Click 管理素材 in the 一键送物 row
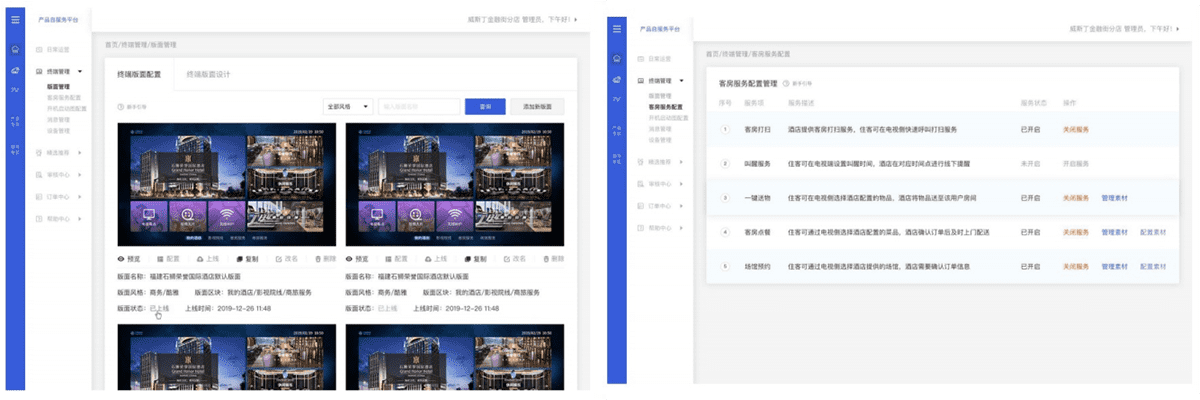The width and height of the screenshot is (1200, 400). pos(1114,198)
